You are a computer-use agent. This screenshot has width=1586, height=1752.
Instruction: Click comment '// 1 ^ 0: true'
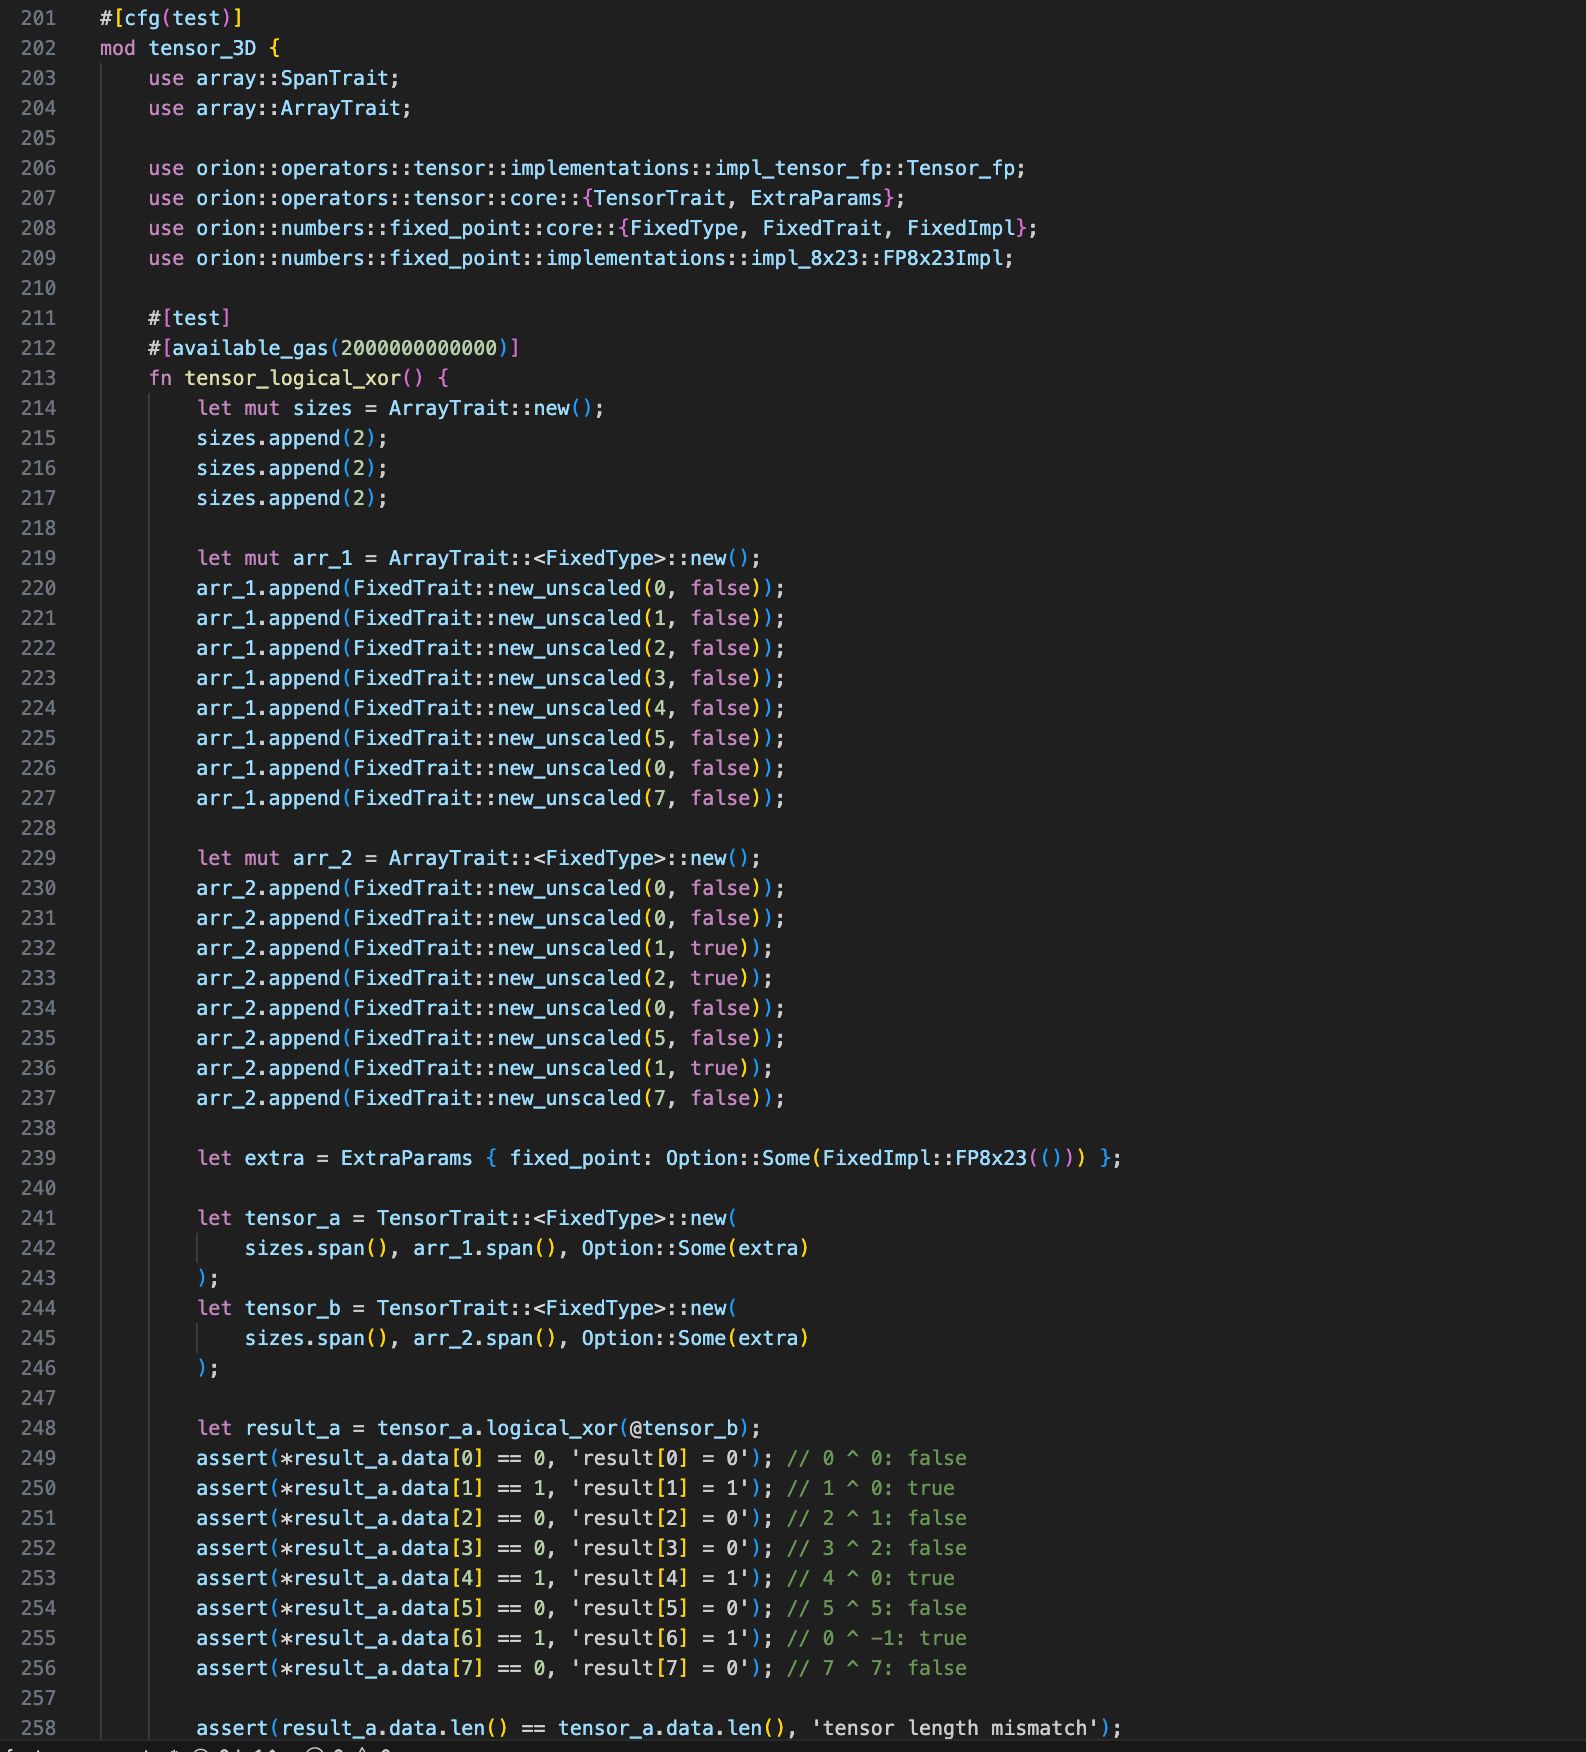point(870,1488)
